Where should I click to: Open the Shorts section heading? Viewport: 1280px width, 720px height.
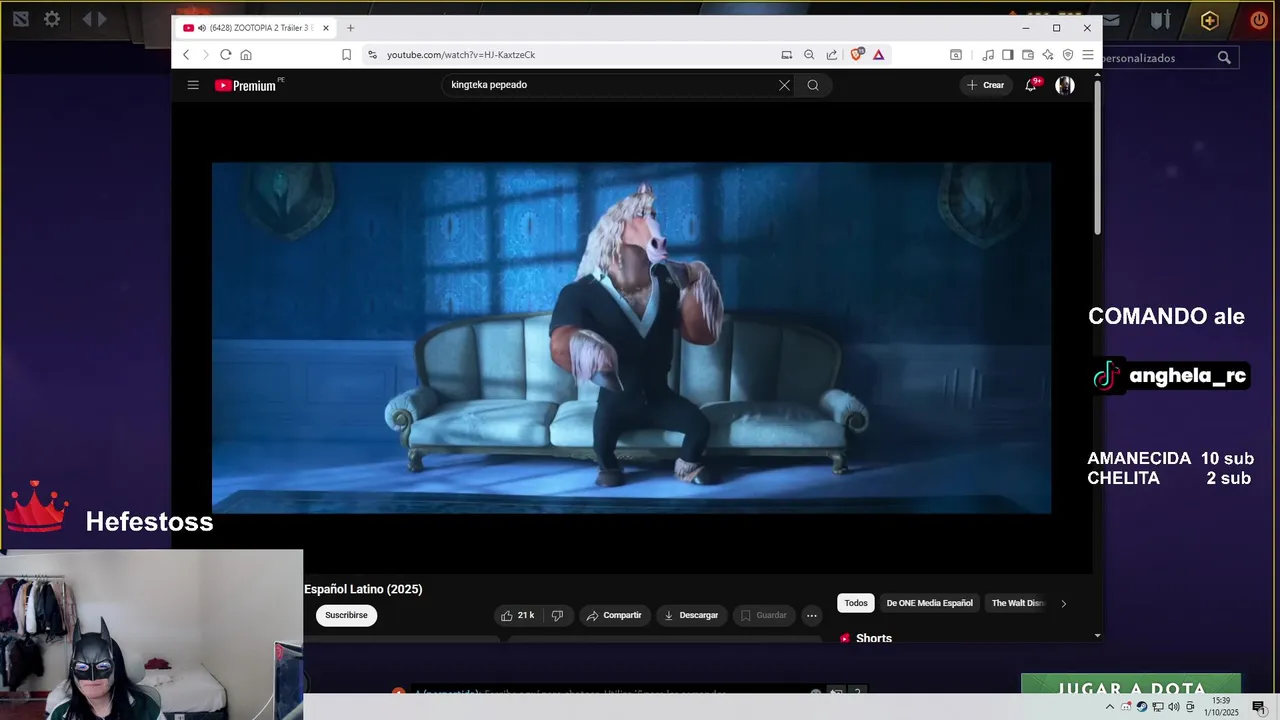866,638
